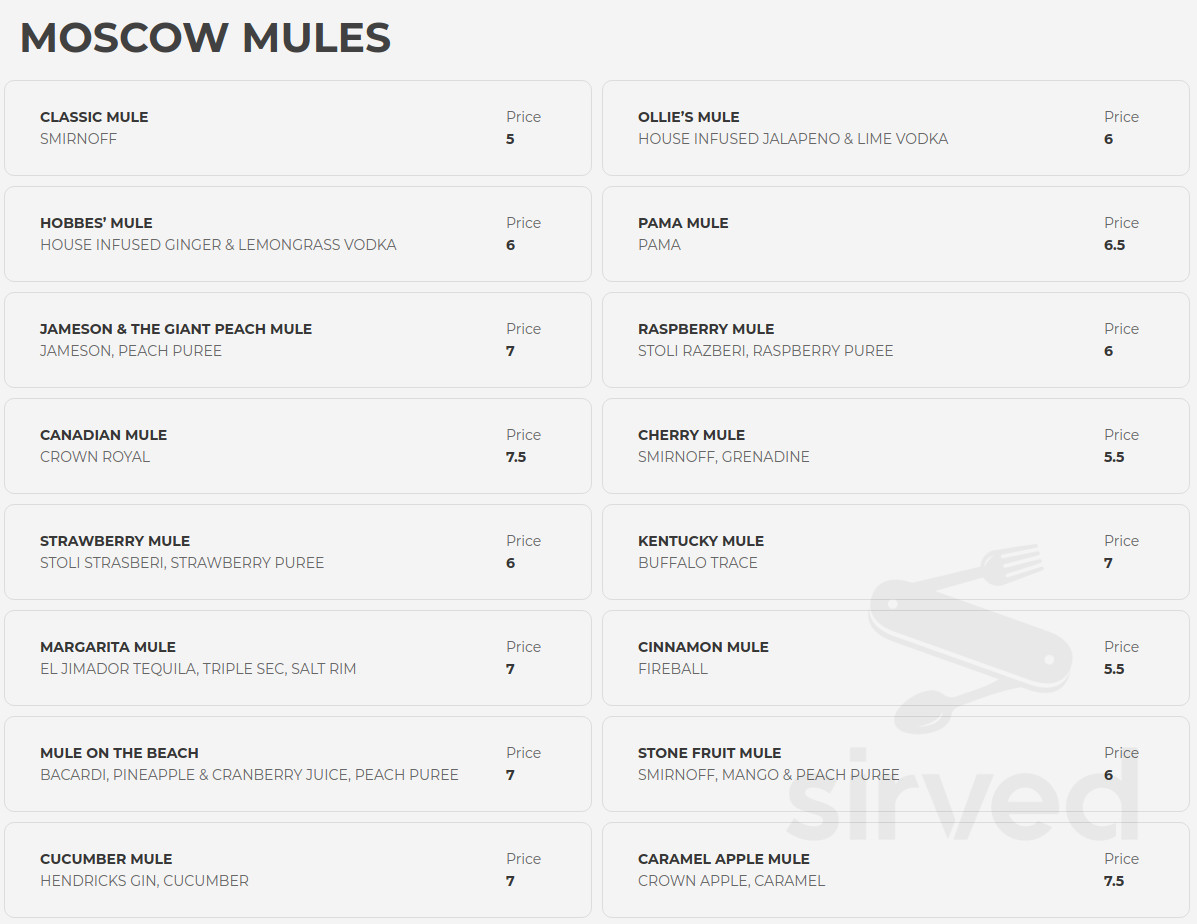Select the Canadian Mule card
The height and width of the screenshot is (924, 1197).
[298, 446]
